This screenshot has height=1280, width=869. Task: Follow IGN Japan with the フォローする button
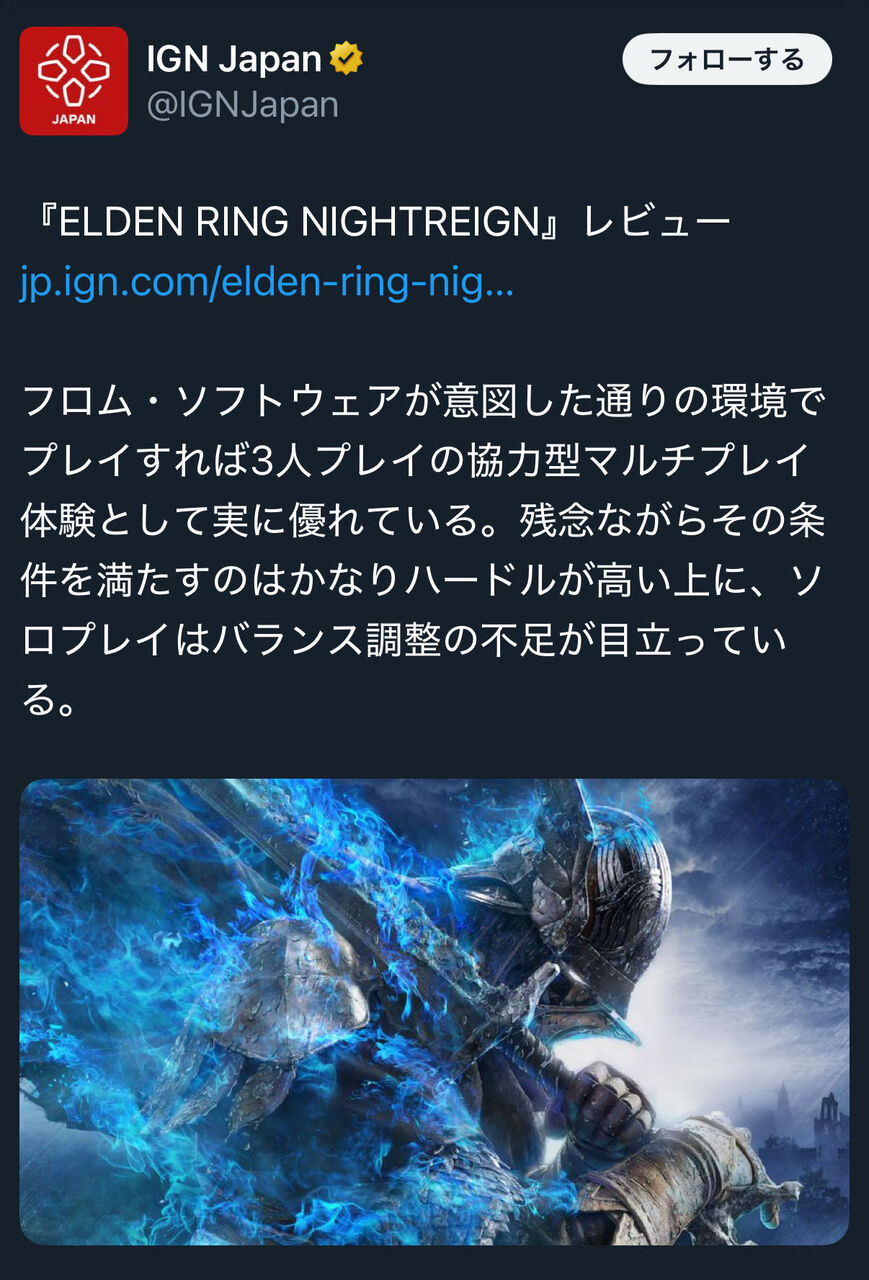pos(727,59)
